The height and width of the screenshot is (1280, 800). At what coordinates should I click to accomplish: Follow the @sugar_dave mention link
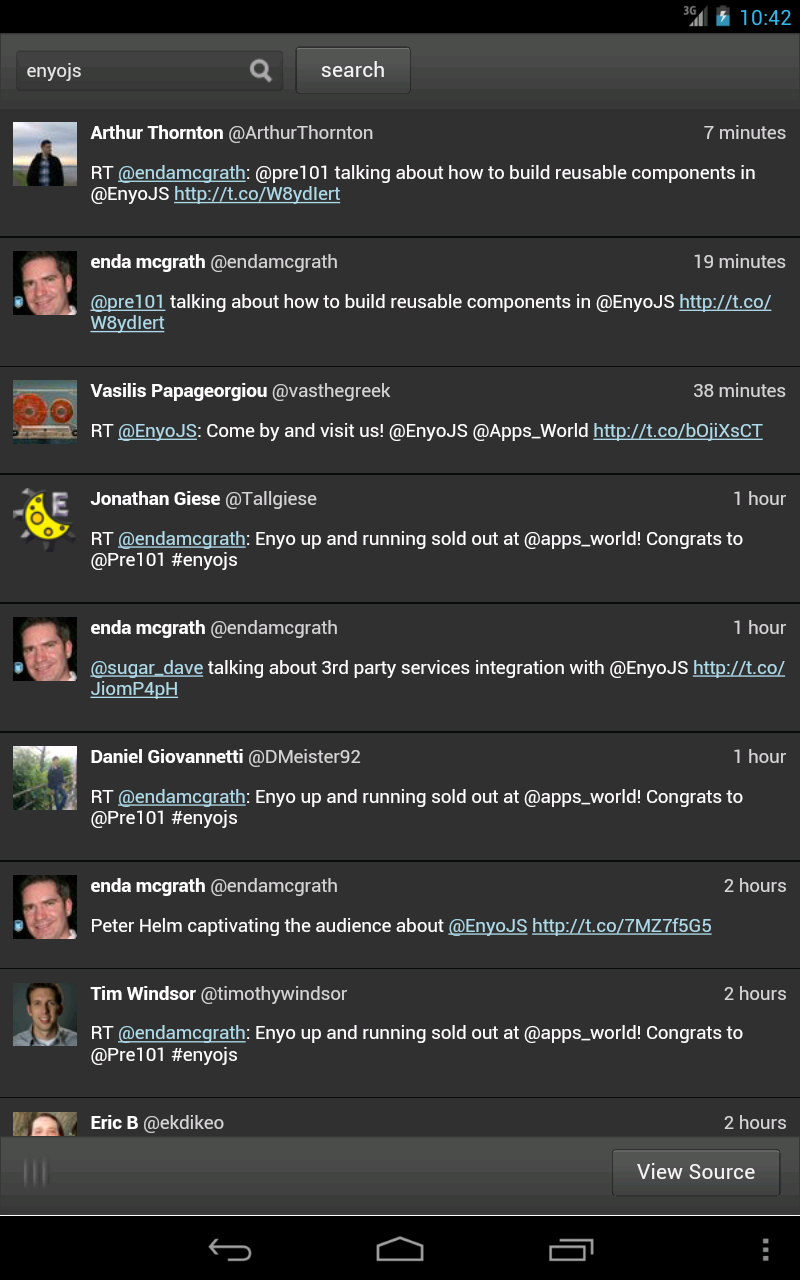tap(147, 668)
